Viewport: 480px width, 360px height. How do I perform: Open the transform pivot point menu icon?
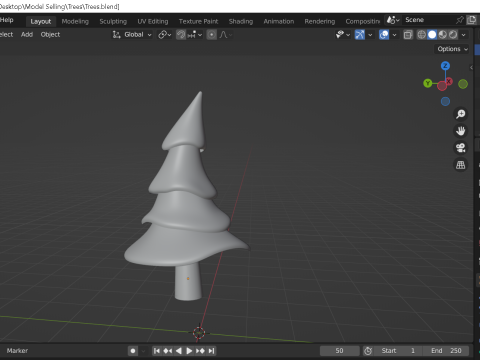pos(164,35)
